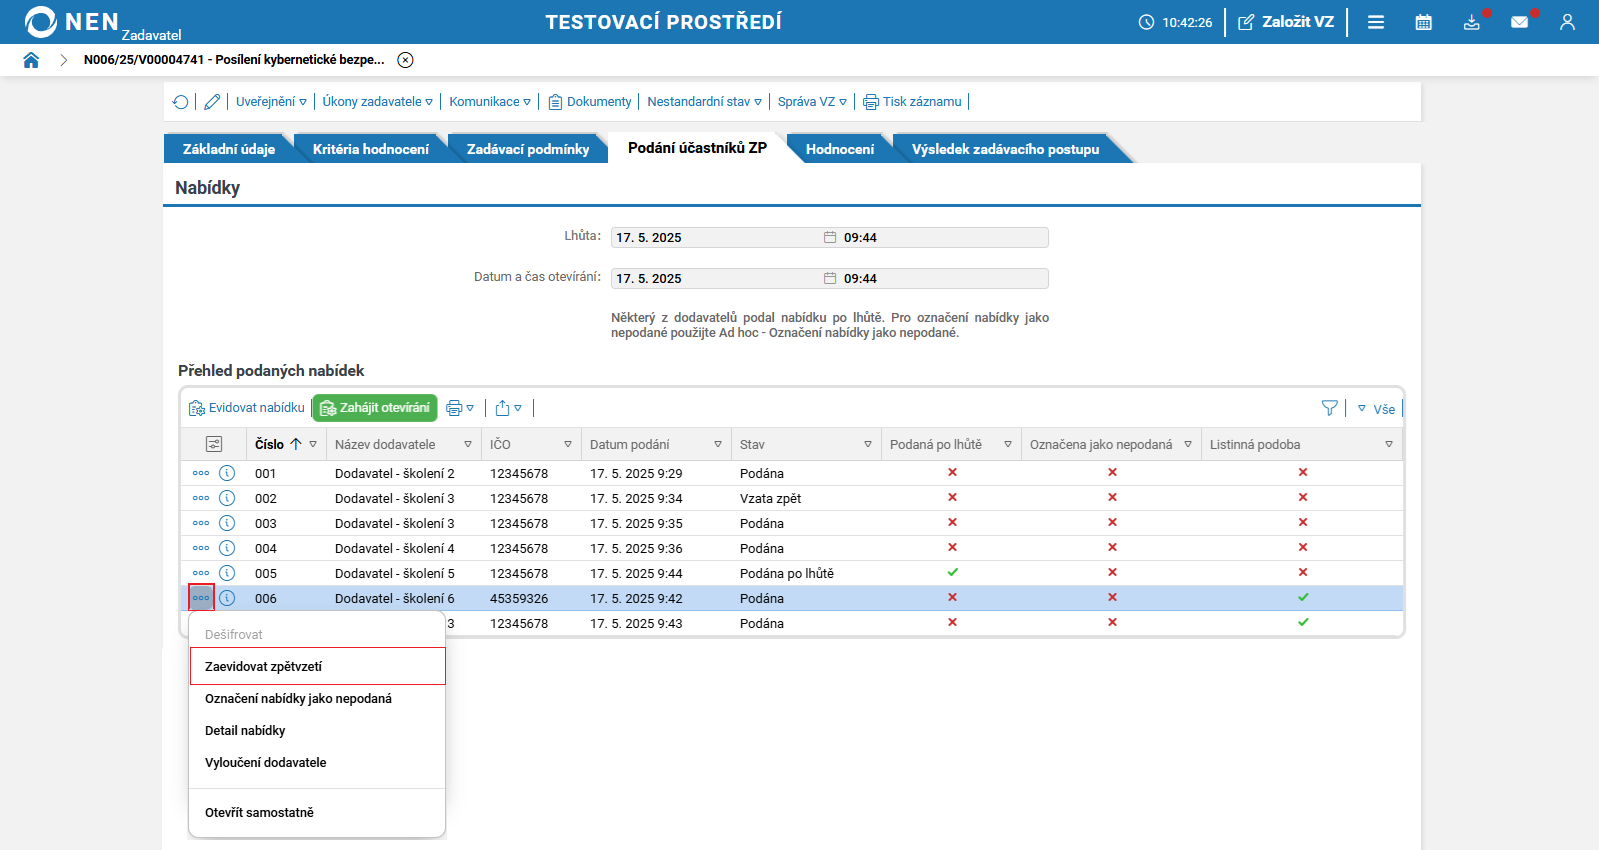
Task: Select Zaevidovat zpětvzetí from context menu
Action: pos(264,666)
